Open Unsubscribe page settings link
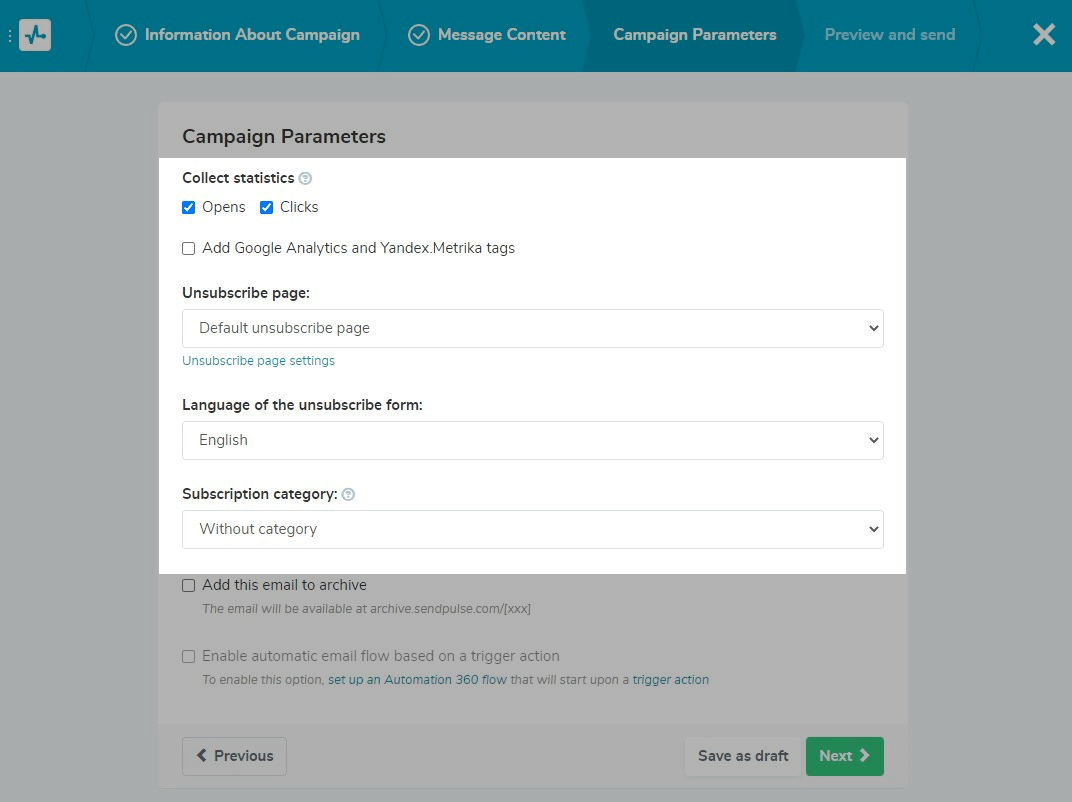This screenshot has height=802, width=1072. point(258,361)
